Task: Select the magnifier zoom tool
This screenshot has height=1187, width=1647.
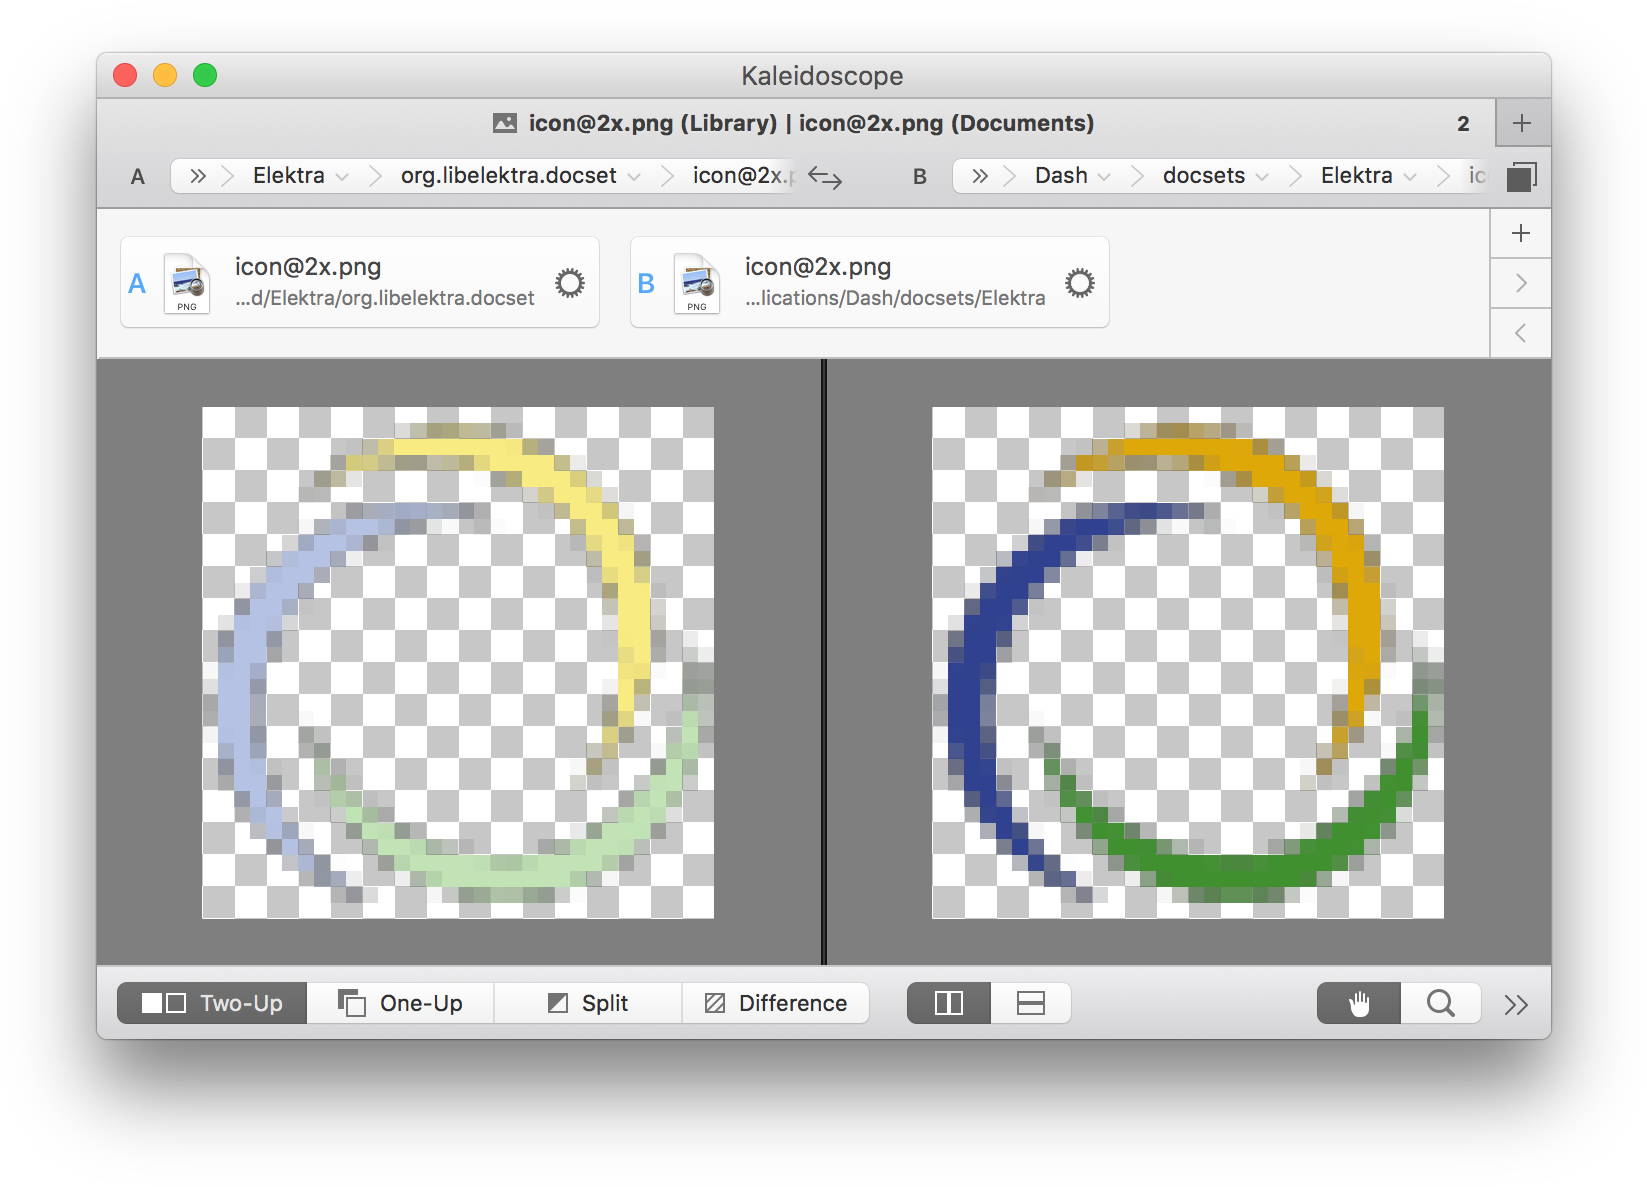Action: coord(1440,1003)
